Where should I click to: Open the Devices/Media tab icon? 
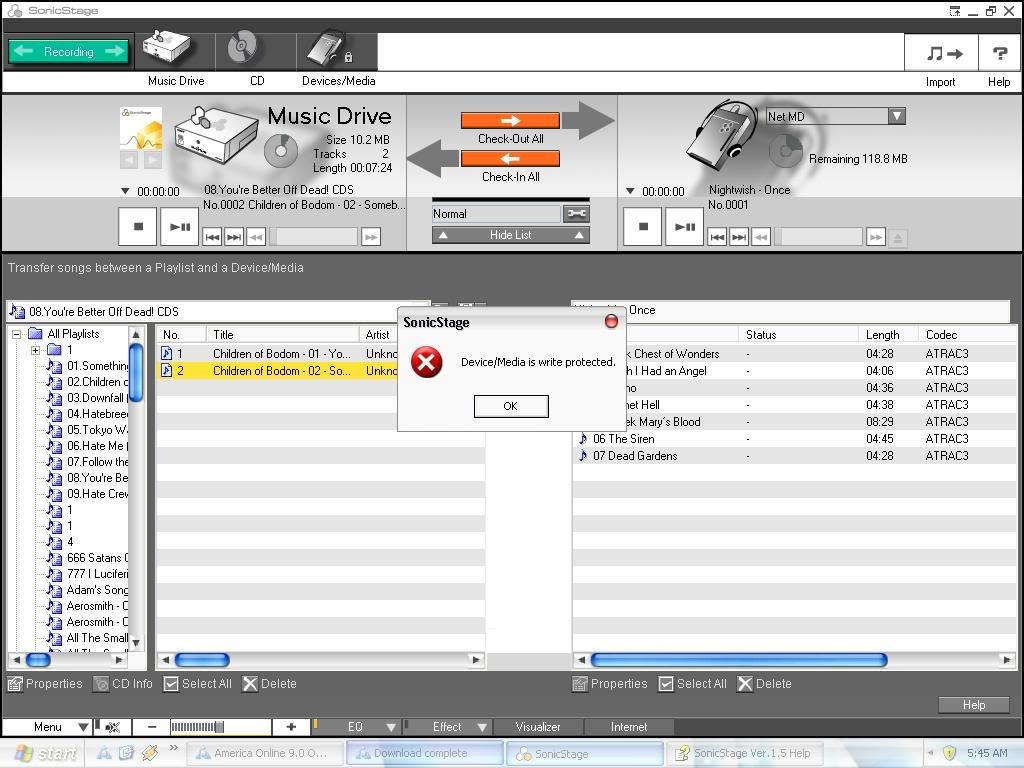(331, 49)
